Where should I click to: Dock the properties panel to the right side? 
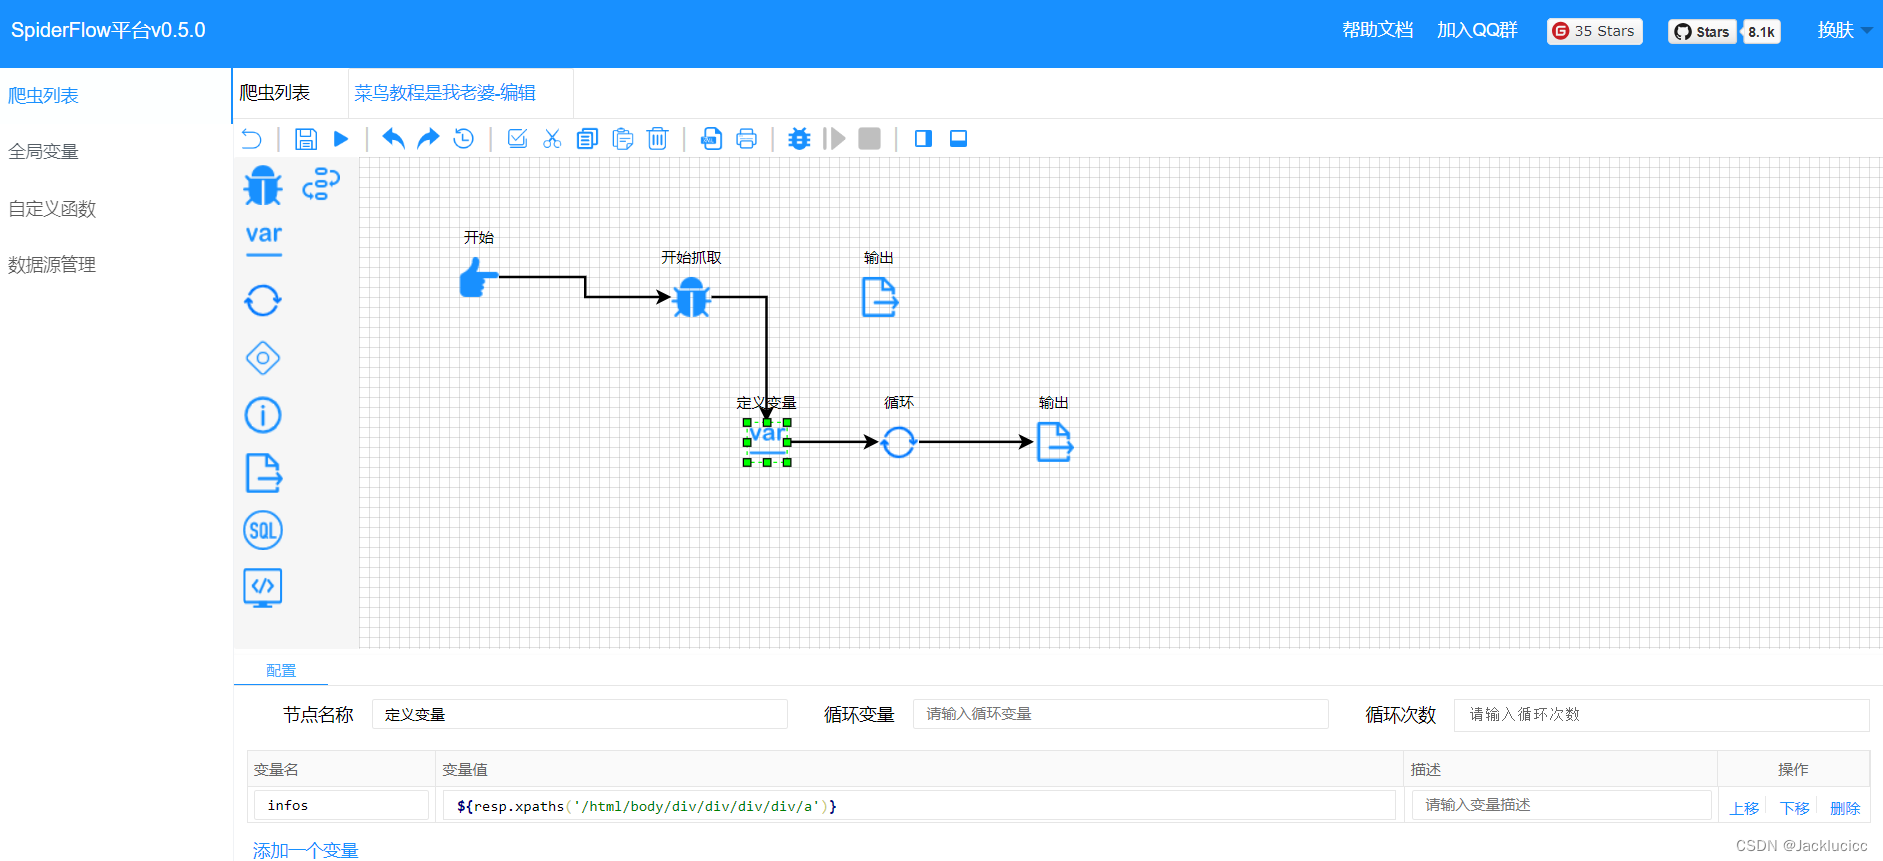[x=923, y=139]
